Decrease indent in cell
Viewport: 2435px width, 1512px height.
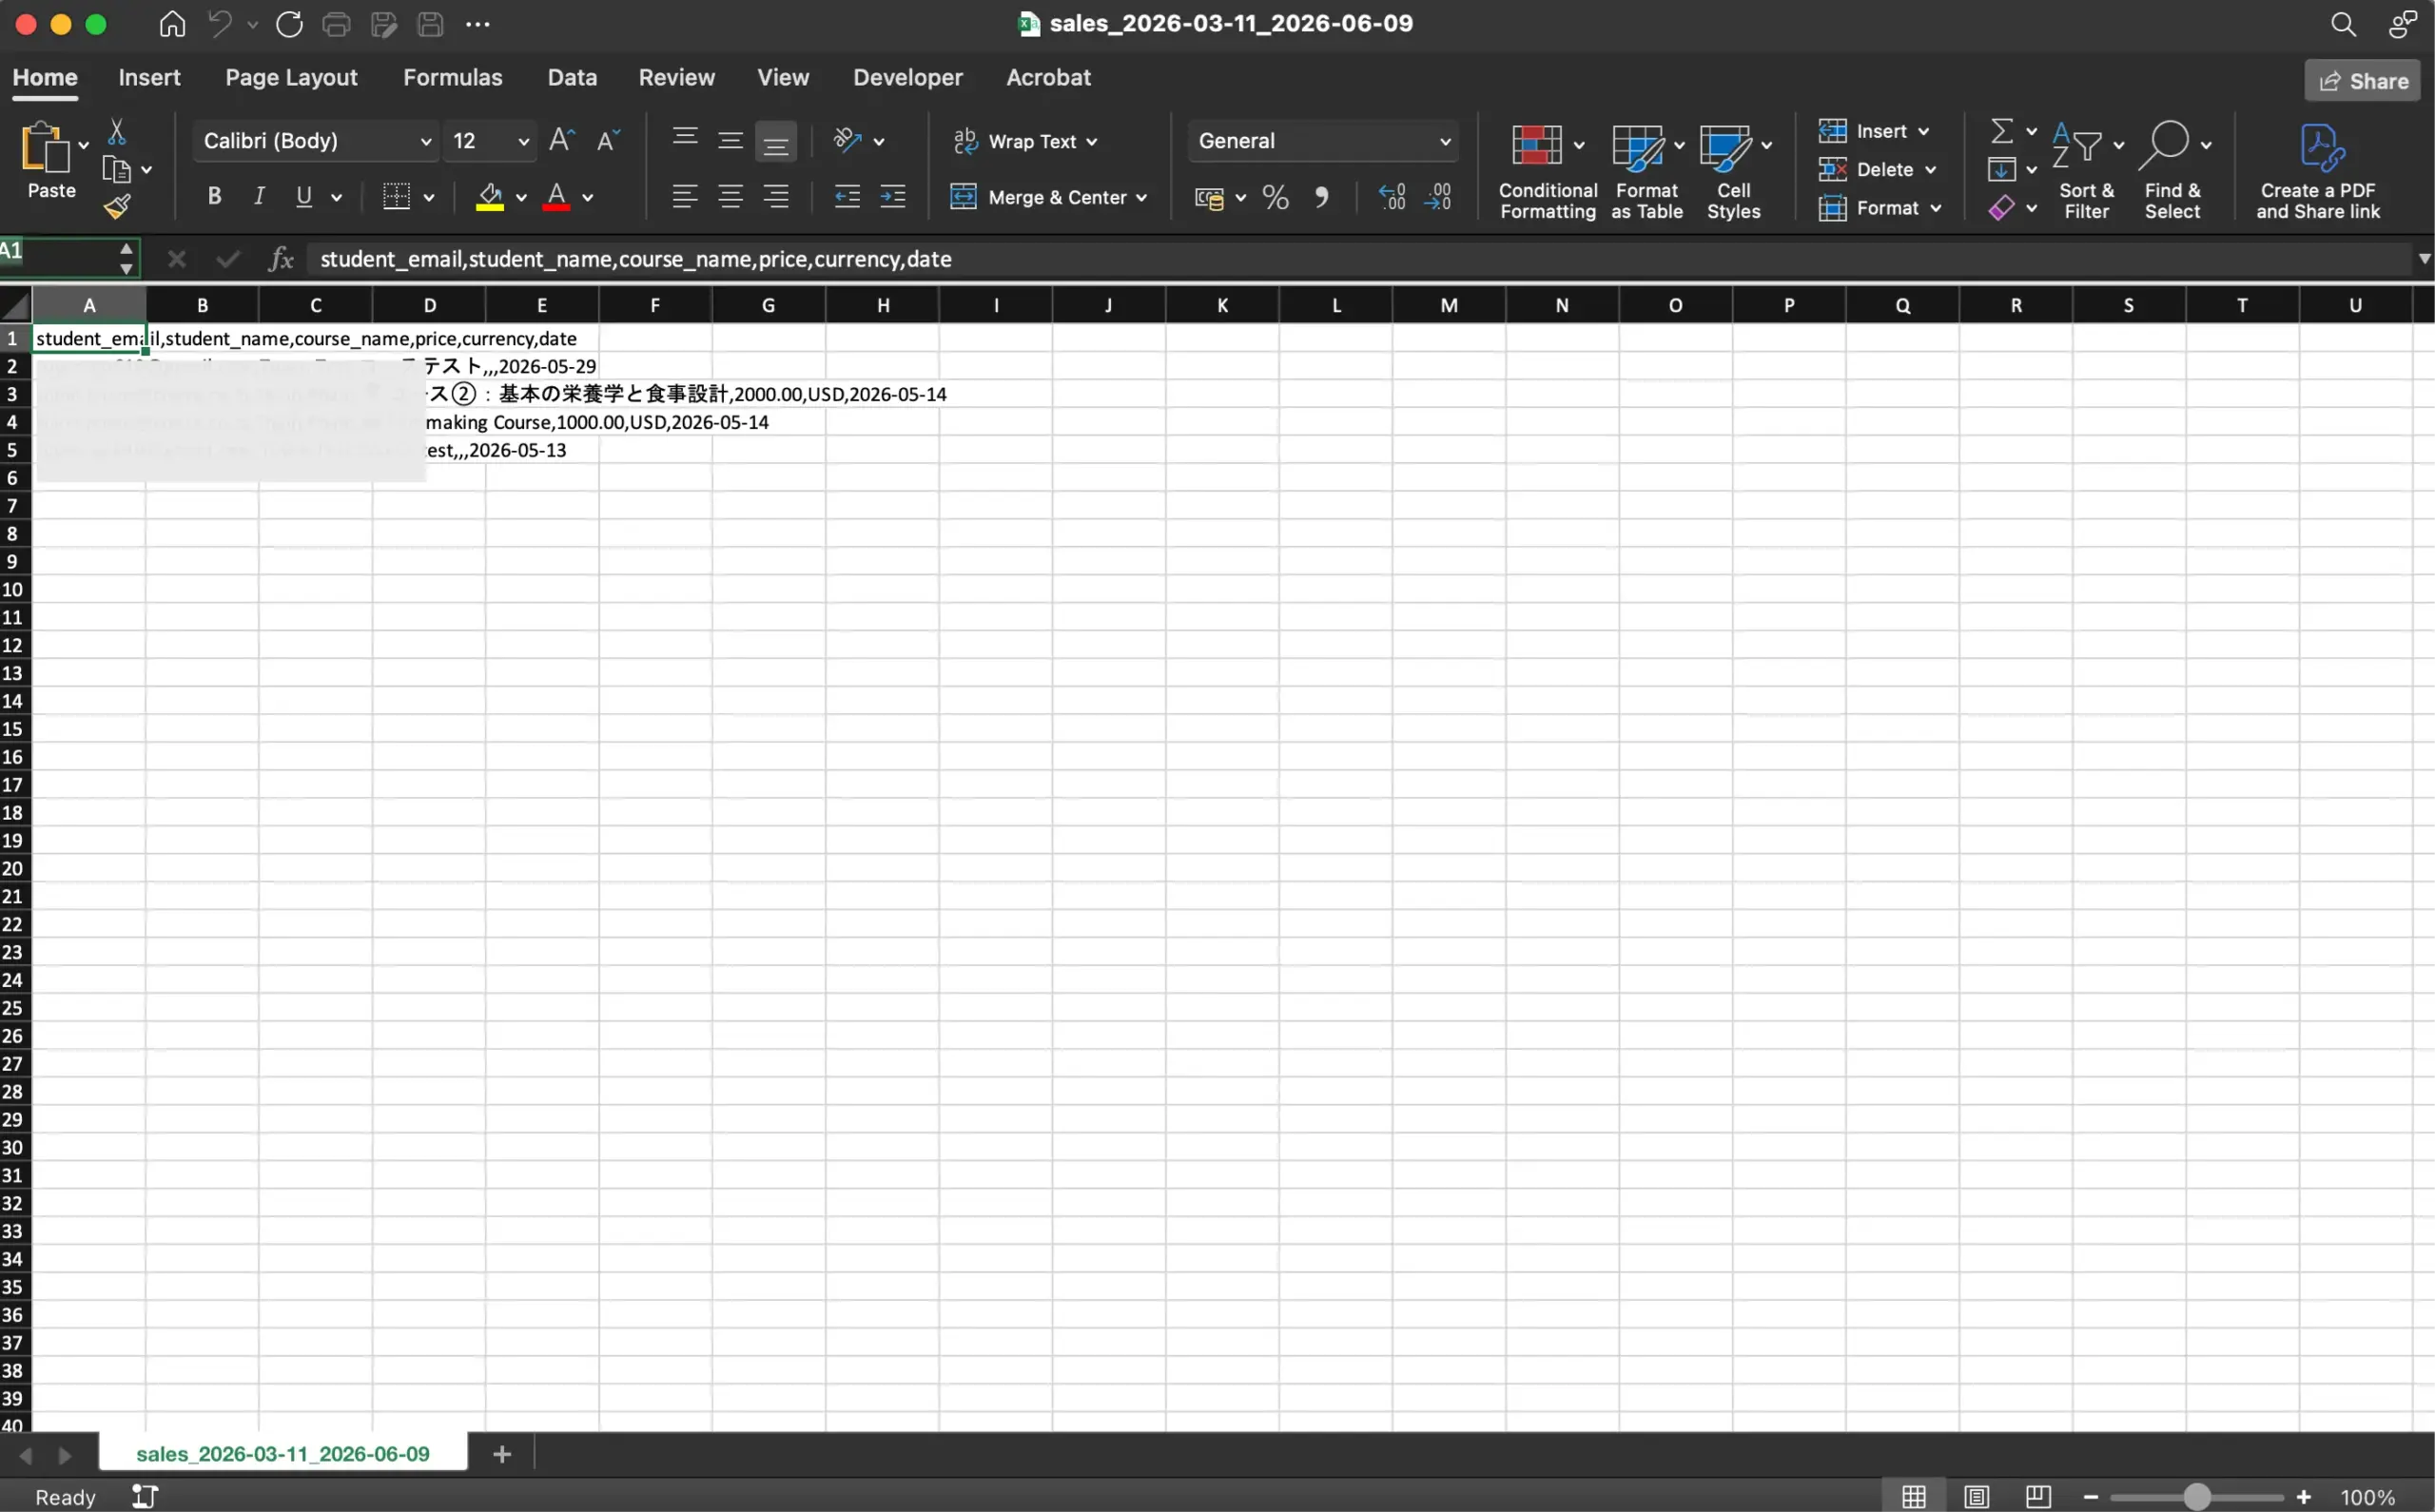coord(847,197)
